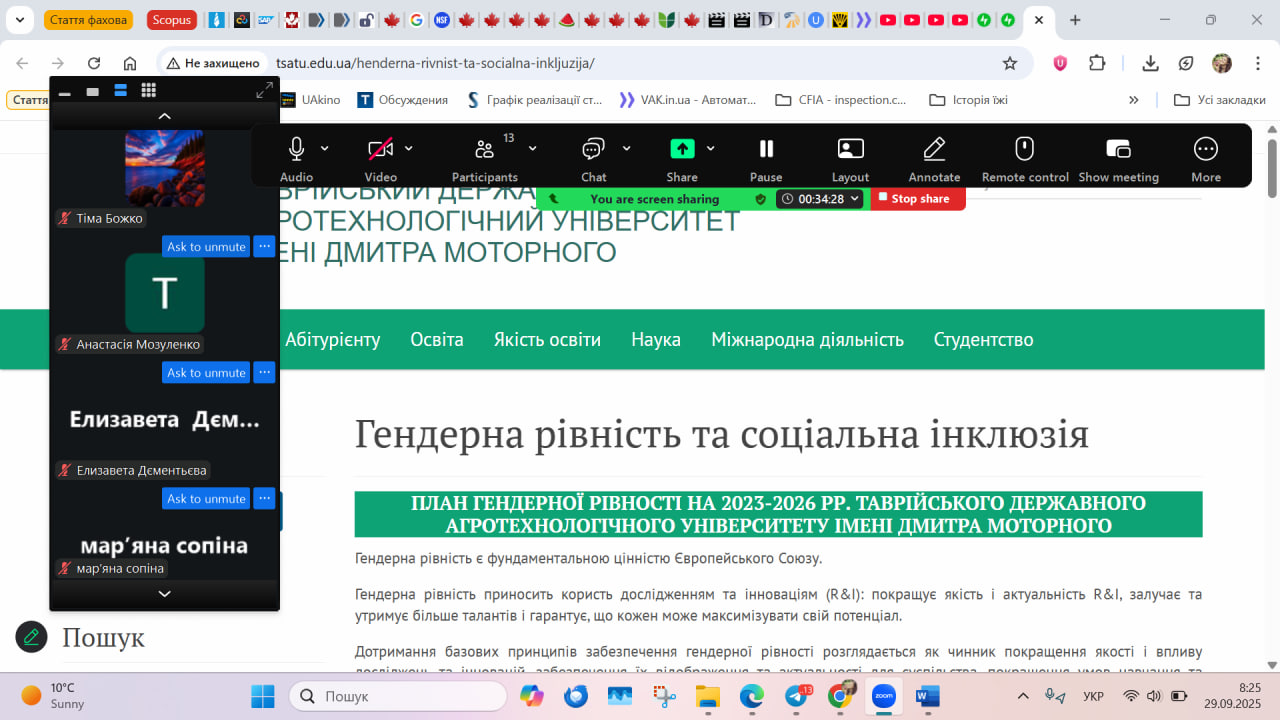Click Show meeting icon in Zoom toolbar
The height and width of the screenshot is (720, 1280).
pos(1118,149)
